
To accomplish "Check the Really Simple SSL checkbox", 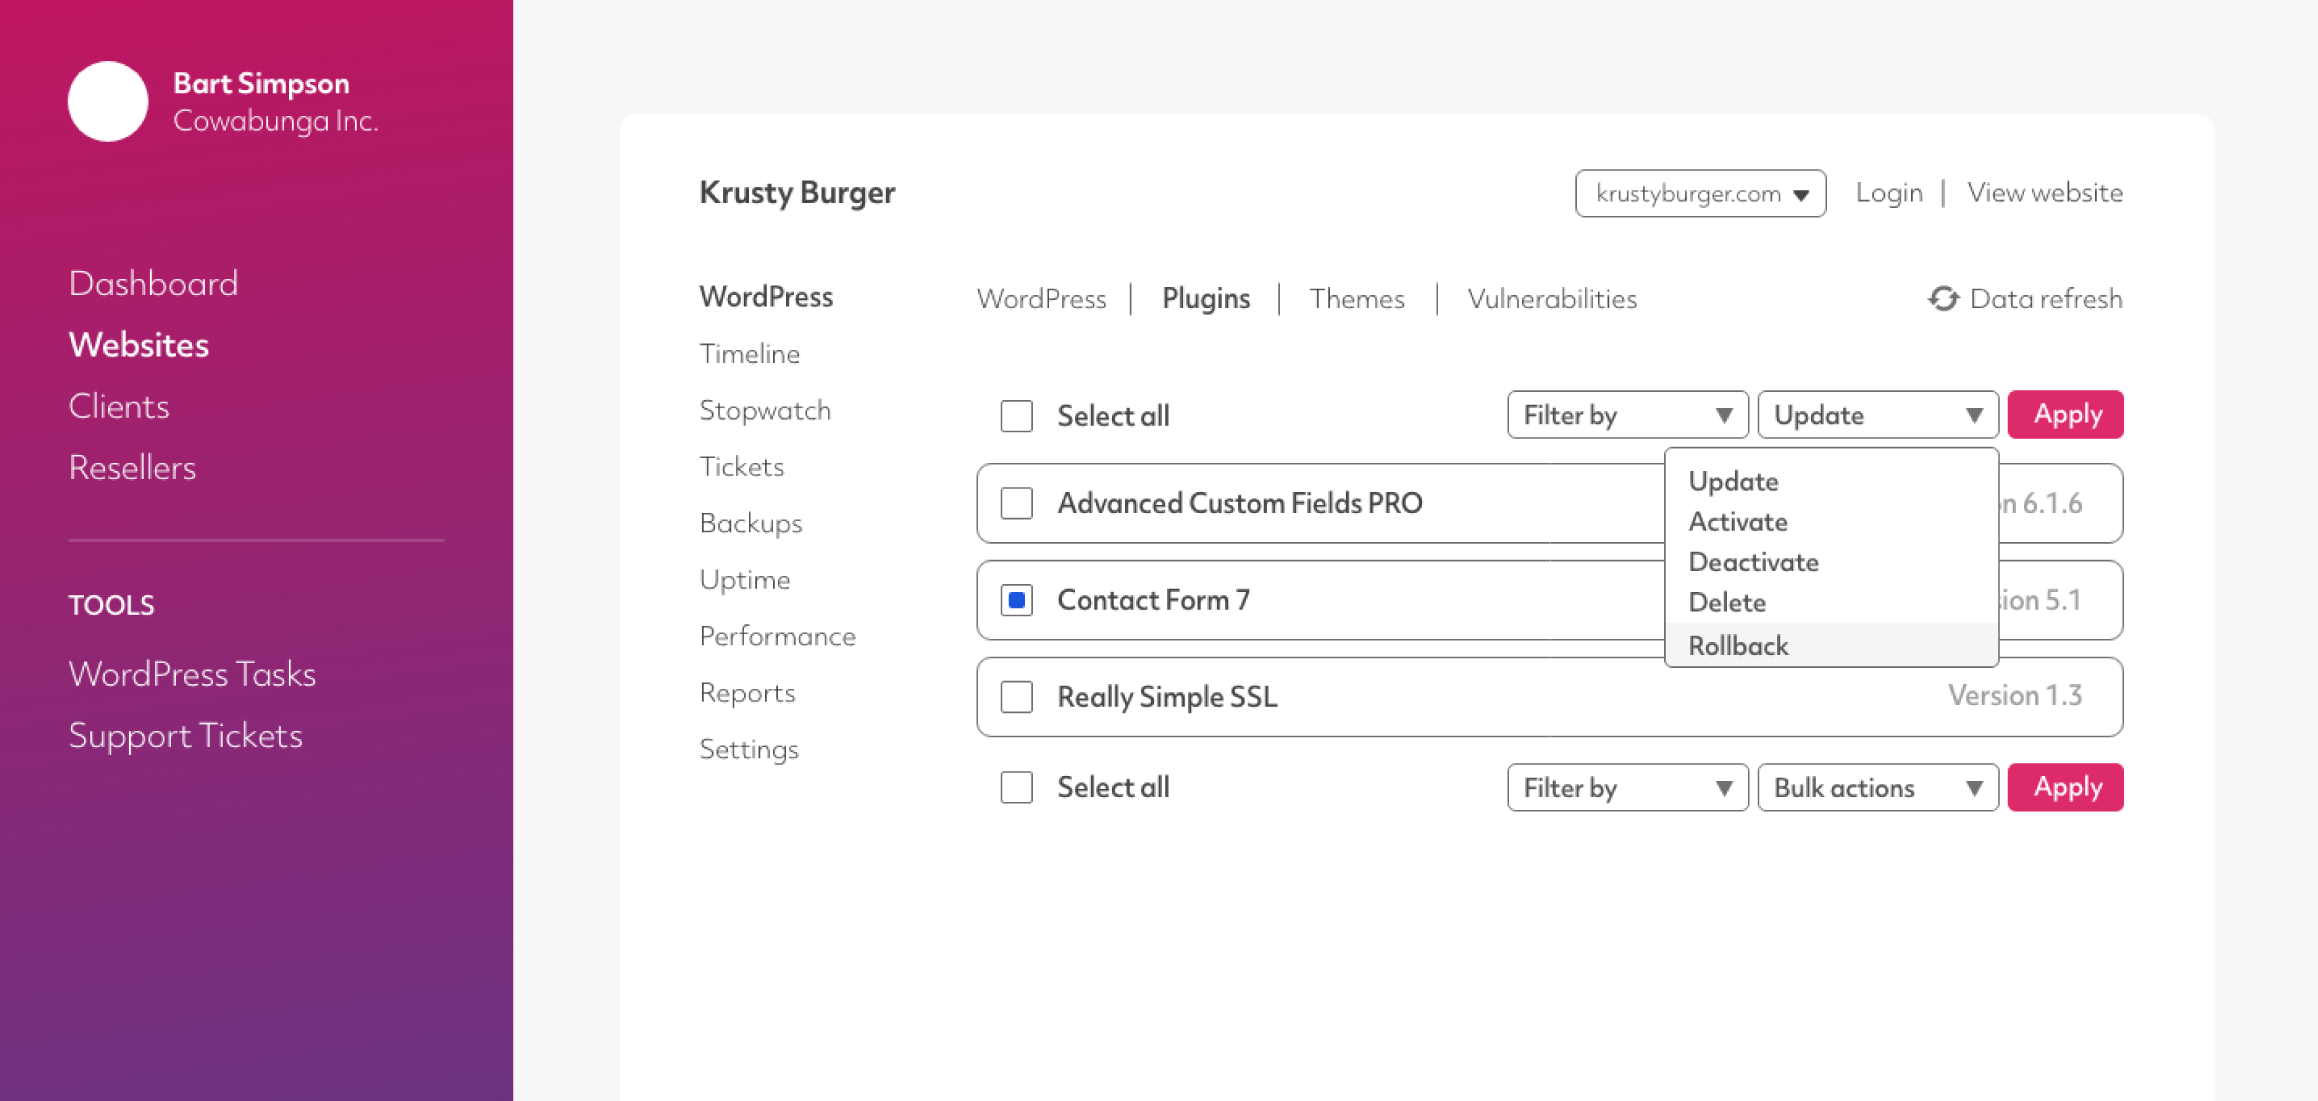I will pos(1017,697).
